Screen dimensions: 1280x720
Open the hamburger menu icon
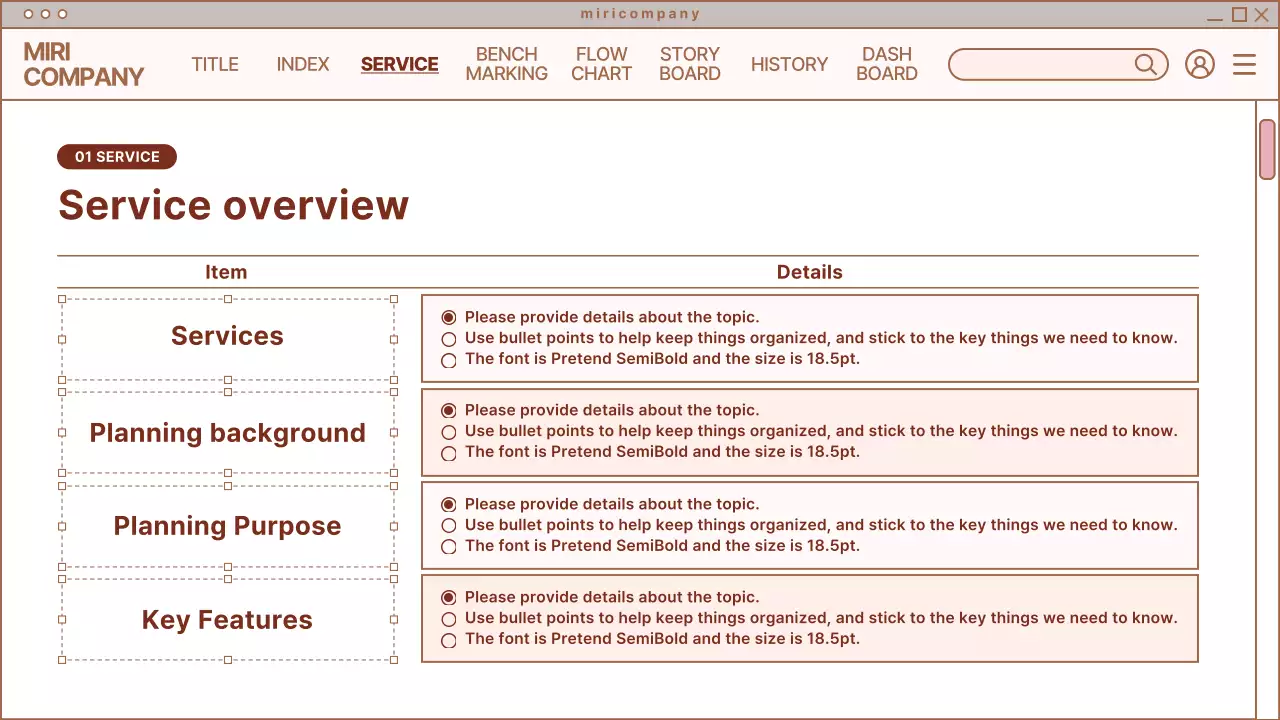1244,64
